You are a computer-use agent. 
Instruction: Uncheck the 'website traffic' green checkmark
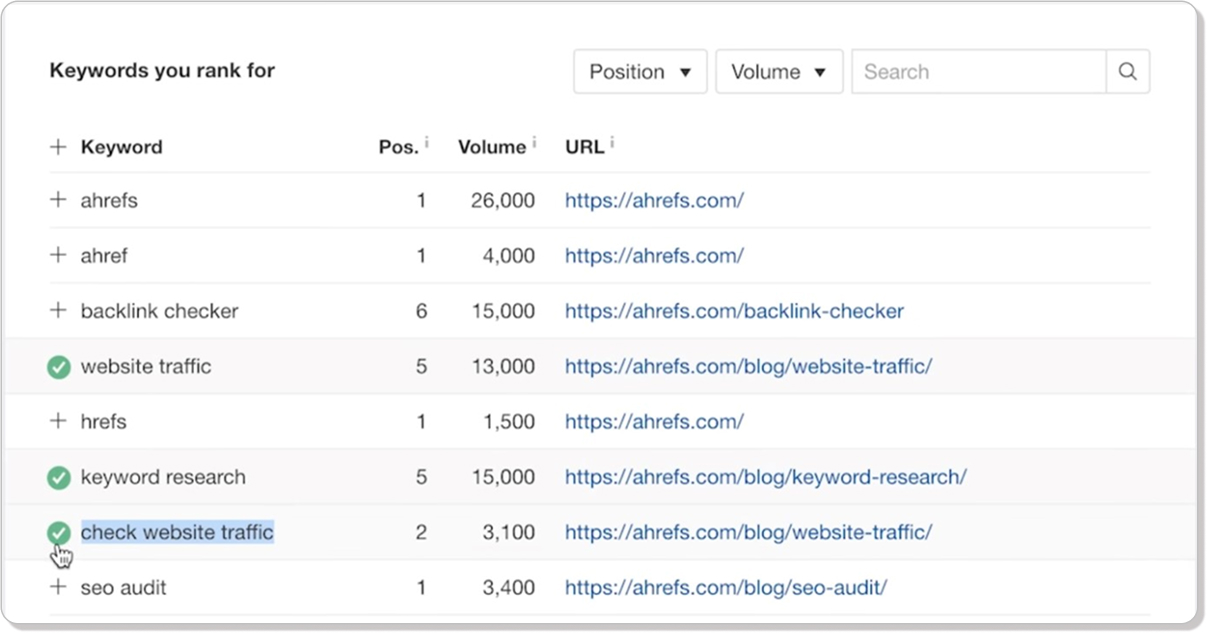(59, 367)
